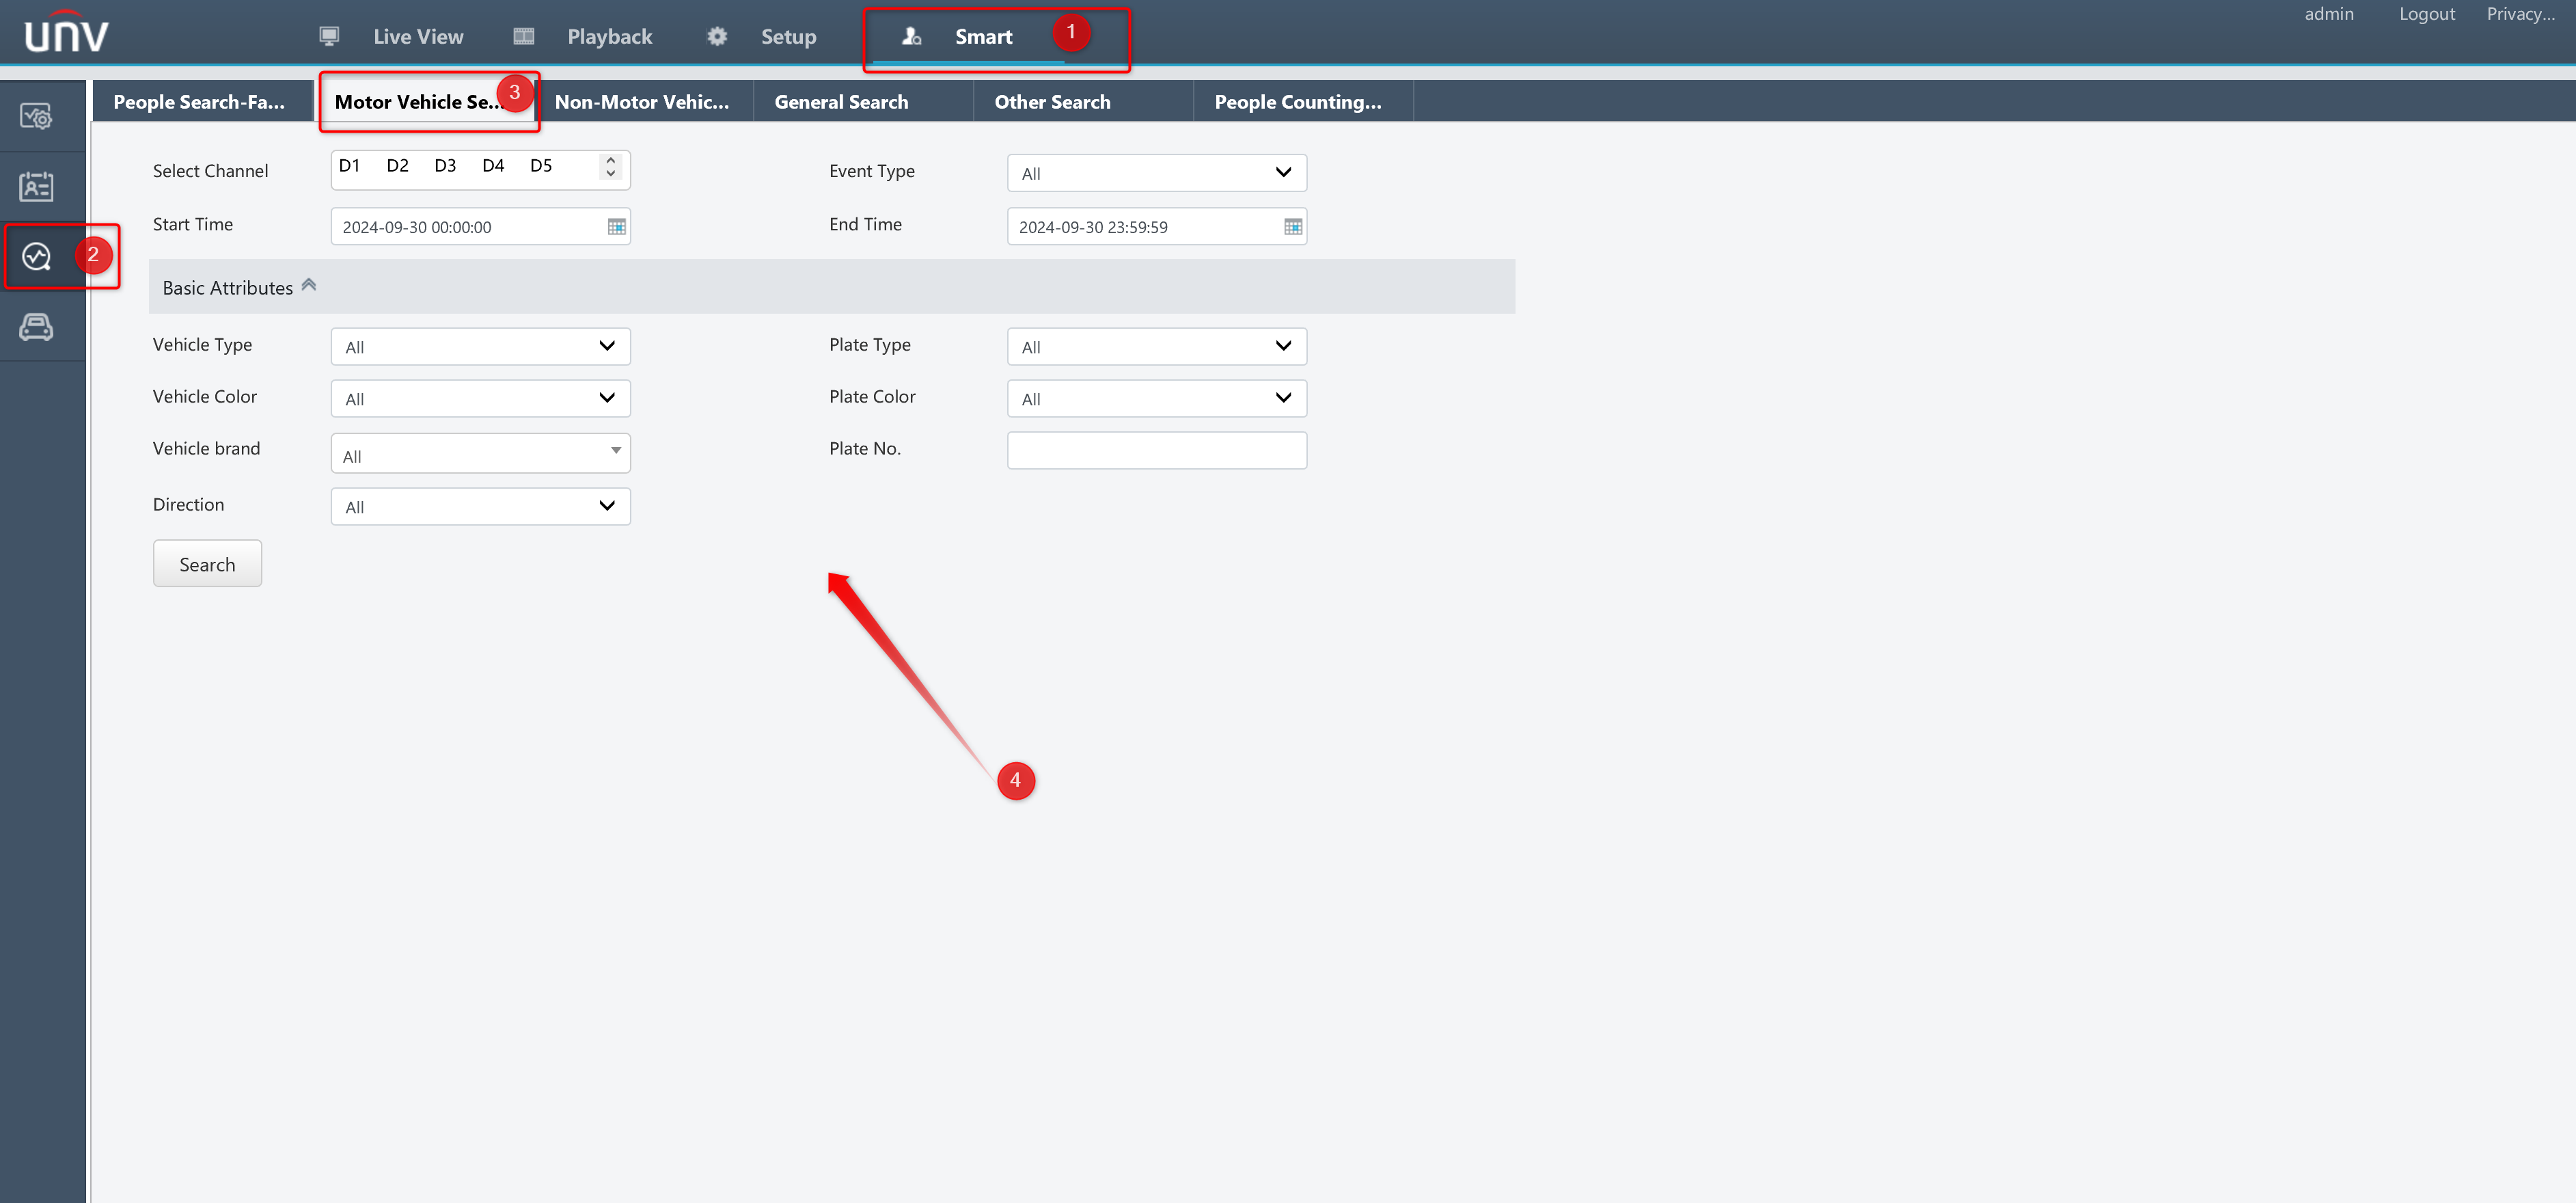2576x1203 pixels.
Task: Click the Plate No. input field
Action: tap(1156, 450)
